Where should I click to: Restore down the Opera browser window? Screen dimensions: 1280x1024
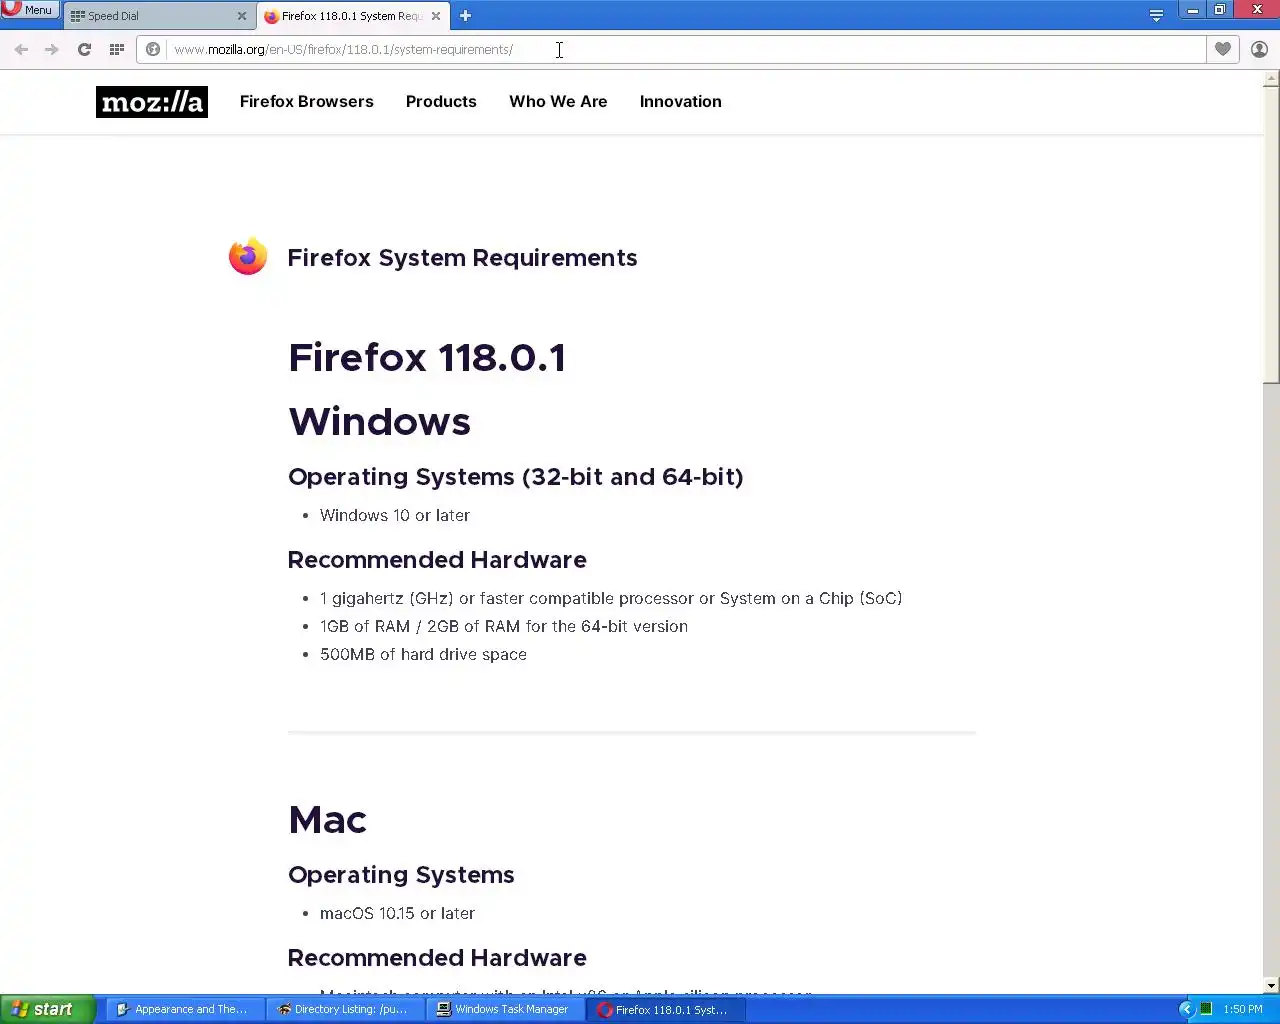tap(1220, 10)
